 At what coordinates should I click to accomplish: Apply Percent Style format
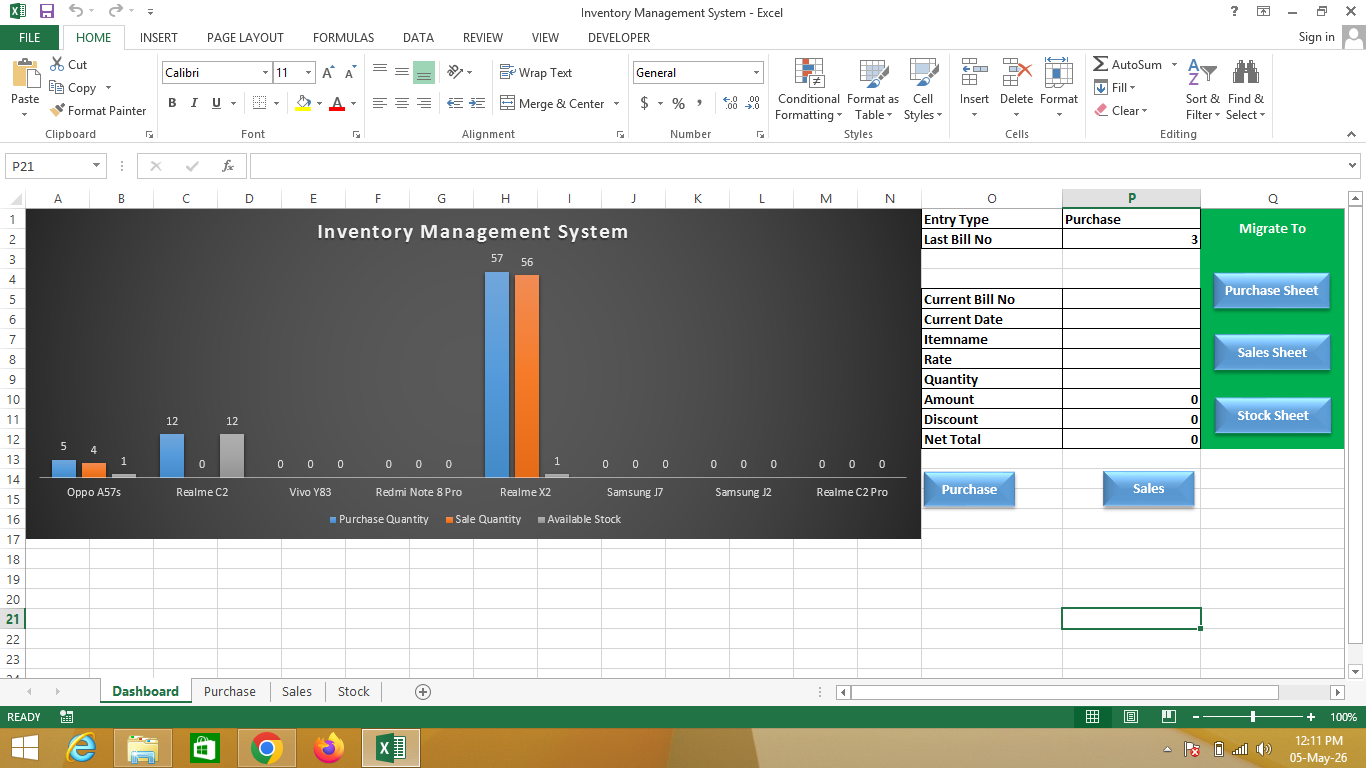pyautogui.click(x=678, y=103)
